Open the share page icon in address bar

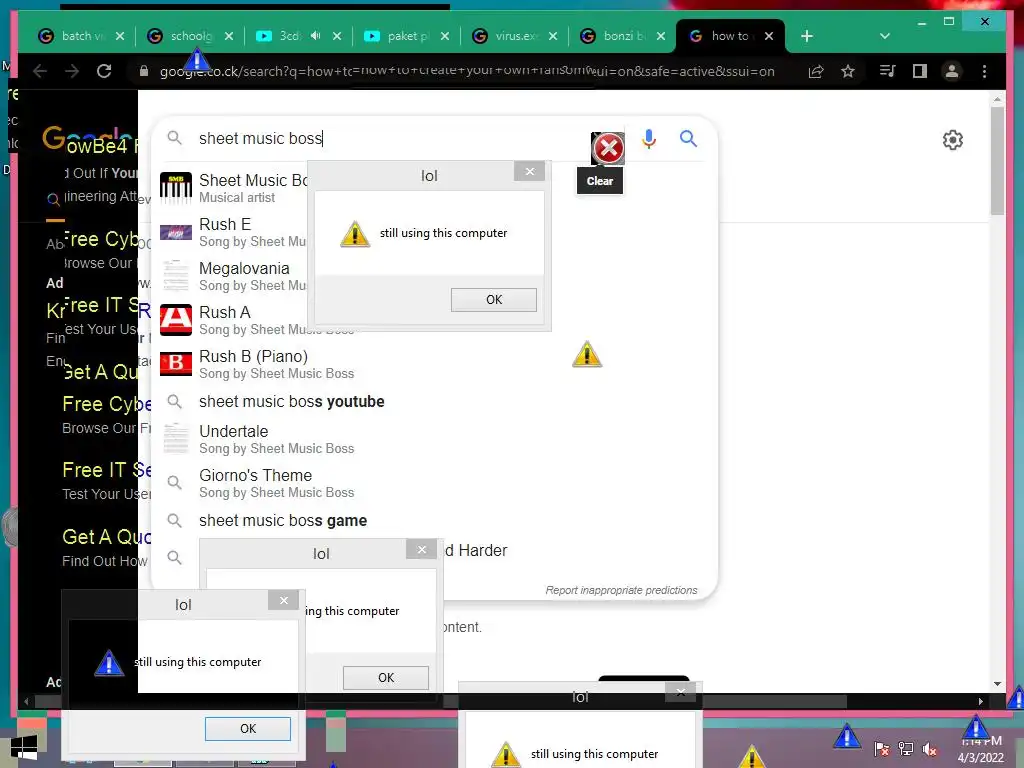click(x=816, y=71)
